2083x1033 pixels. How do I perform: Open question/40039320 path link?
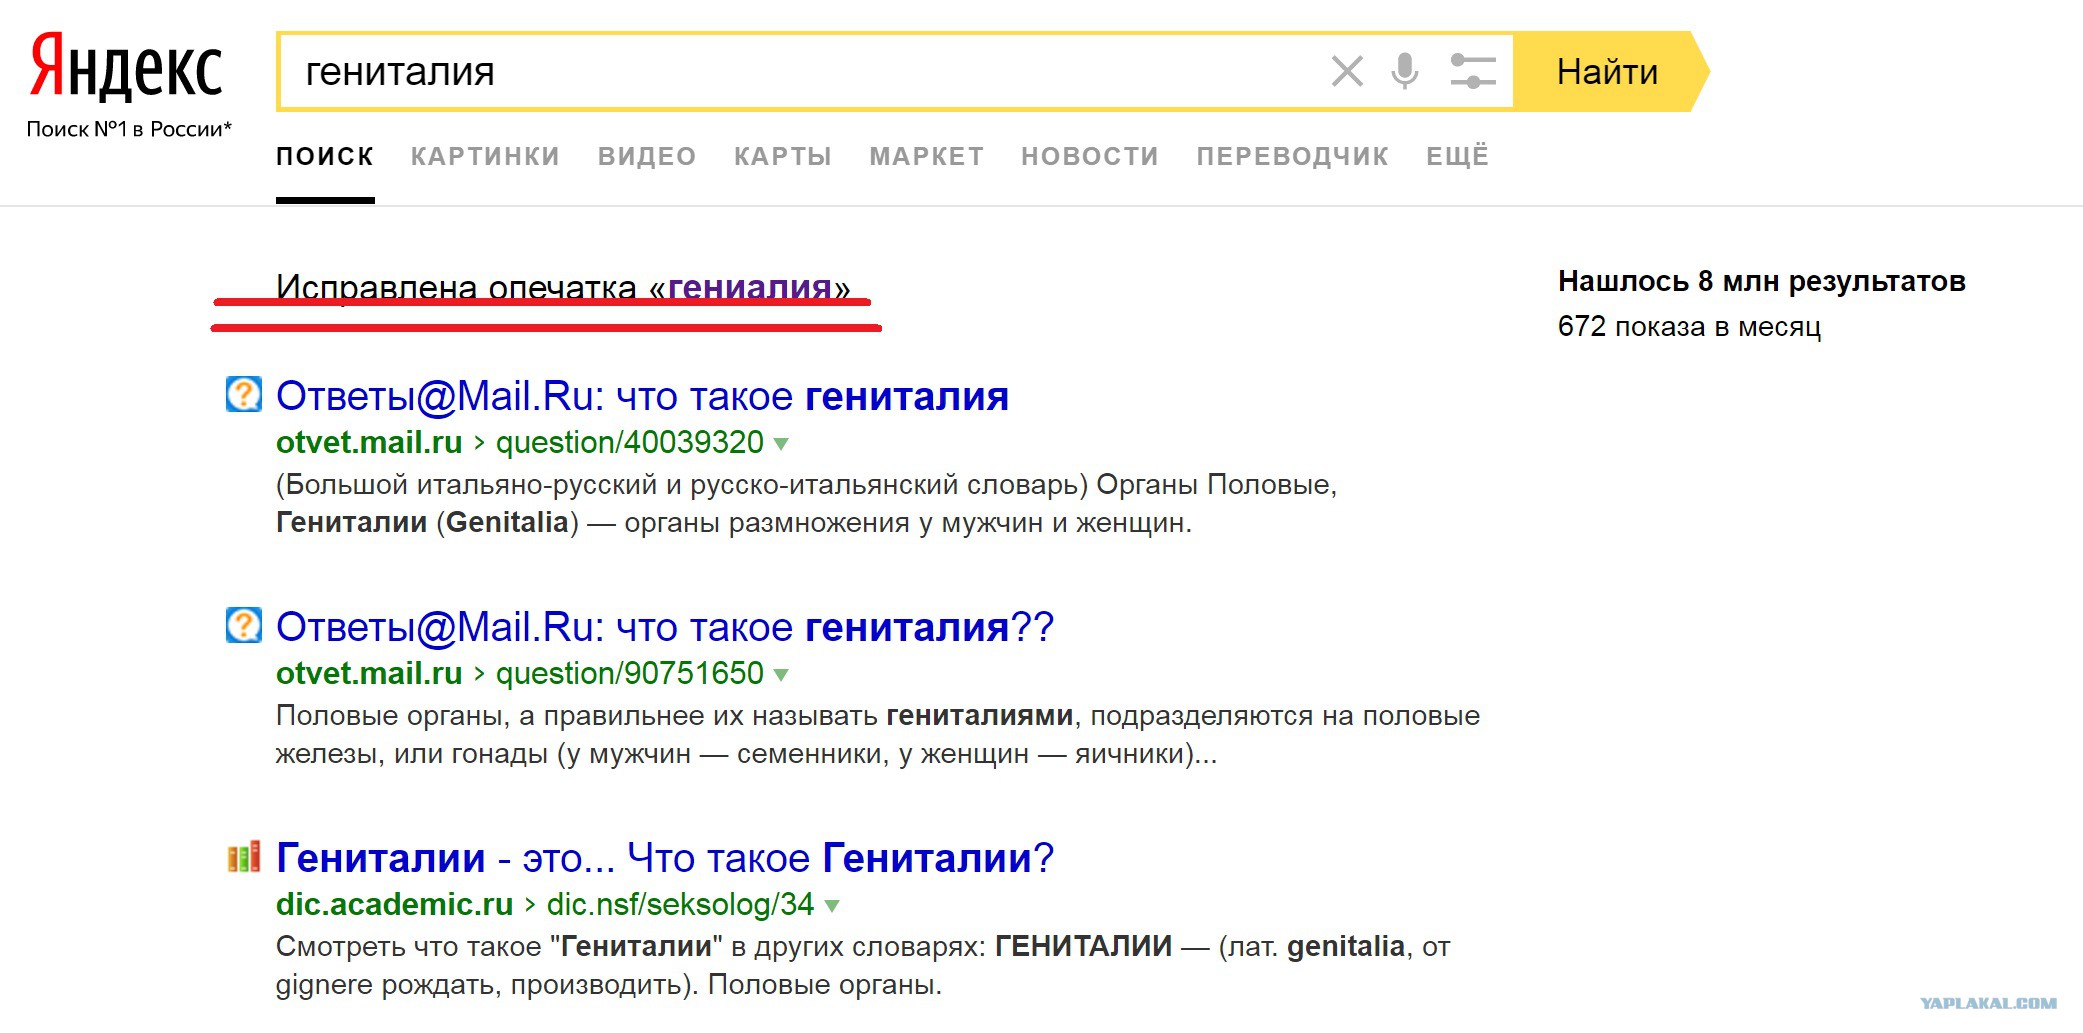[630, 442]
